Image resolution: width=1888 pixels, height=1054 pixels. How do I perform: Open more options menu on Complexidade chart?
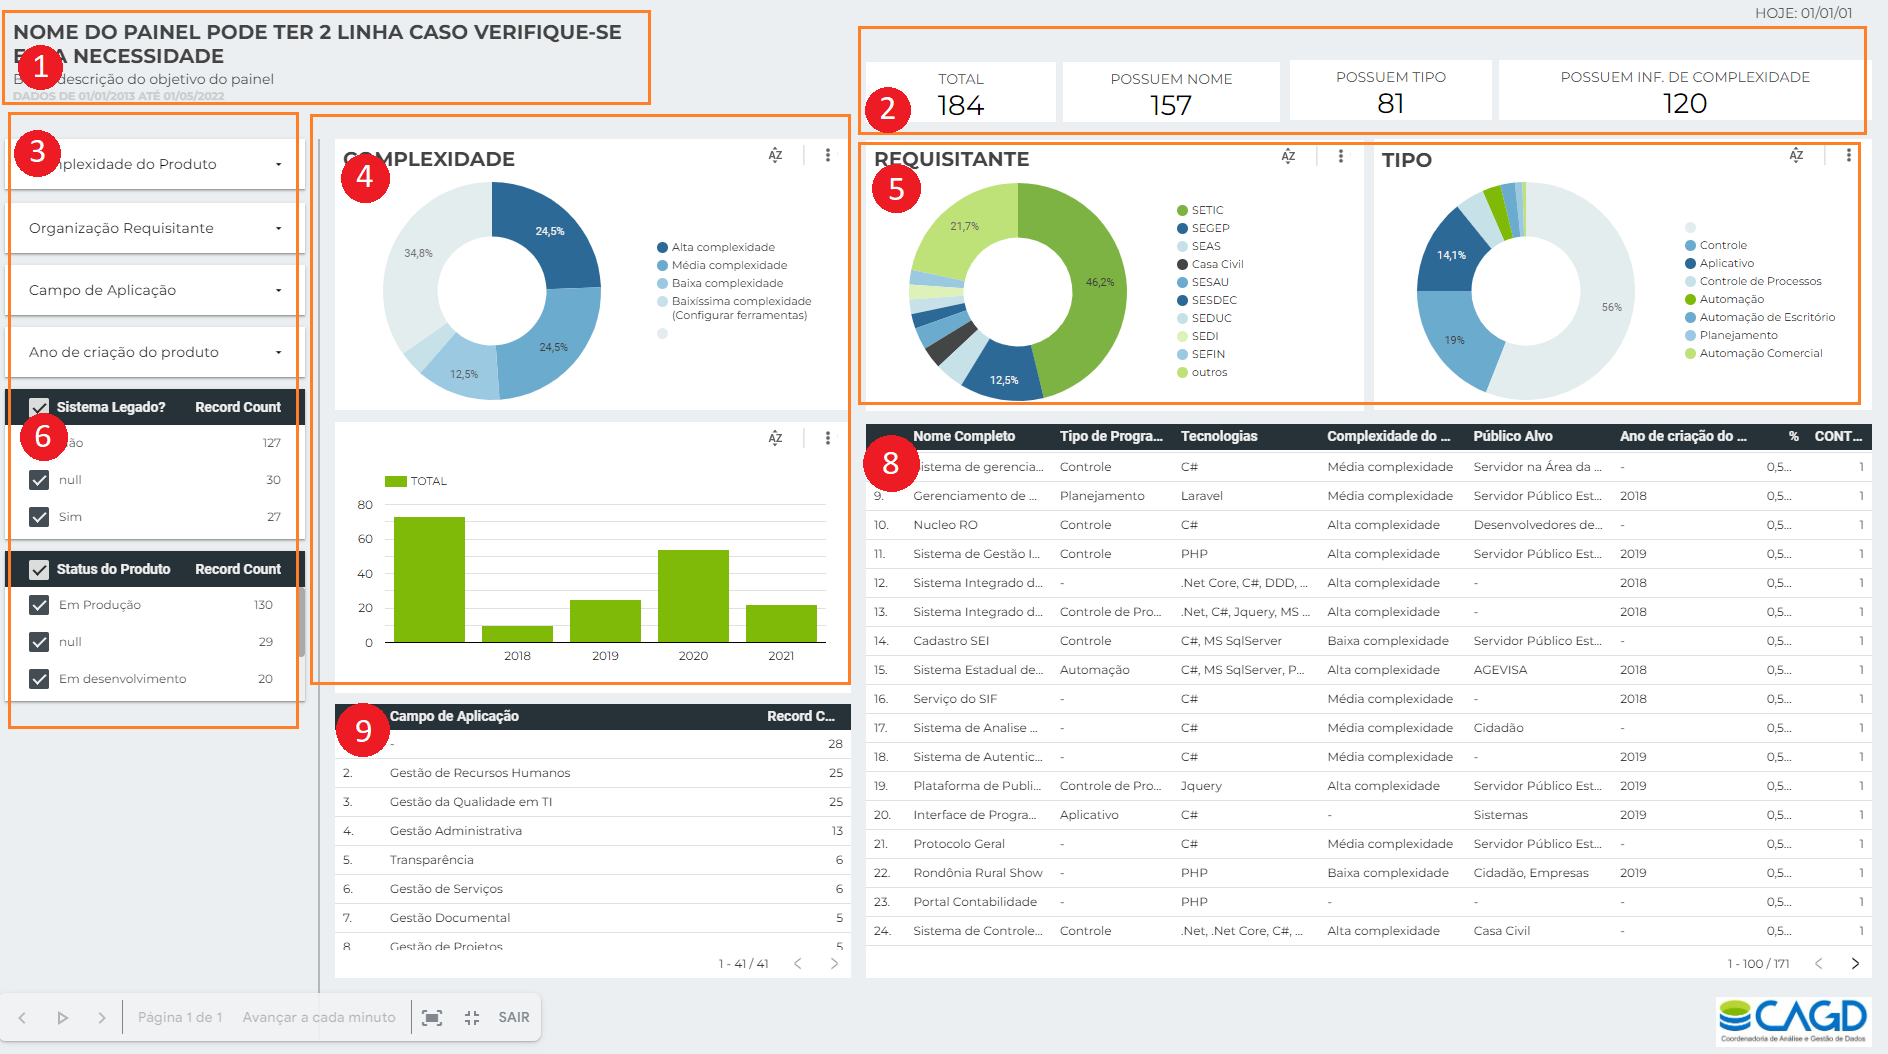coord(828,155)
